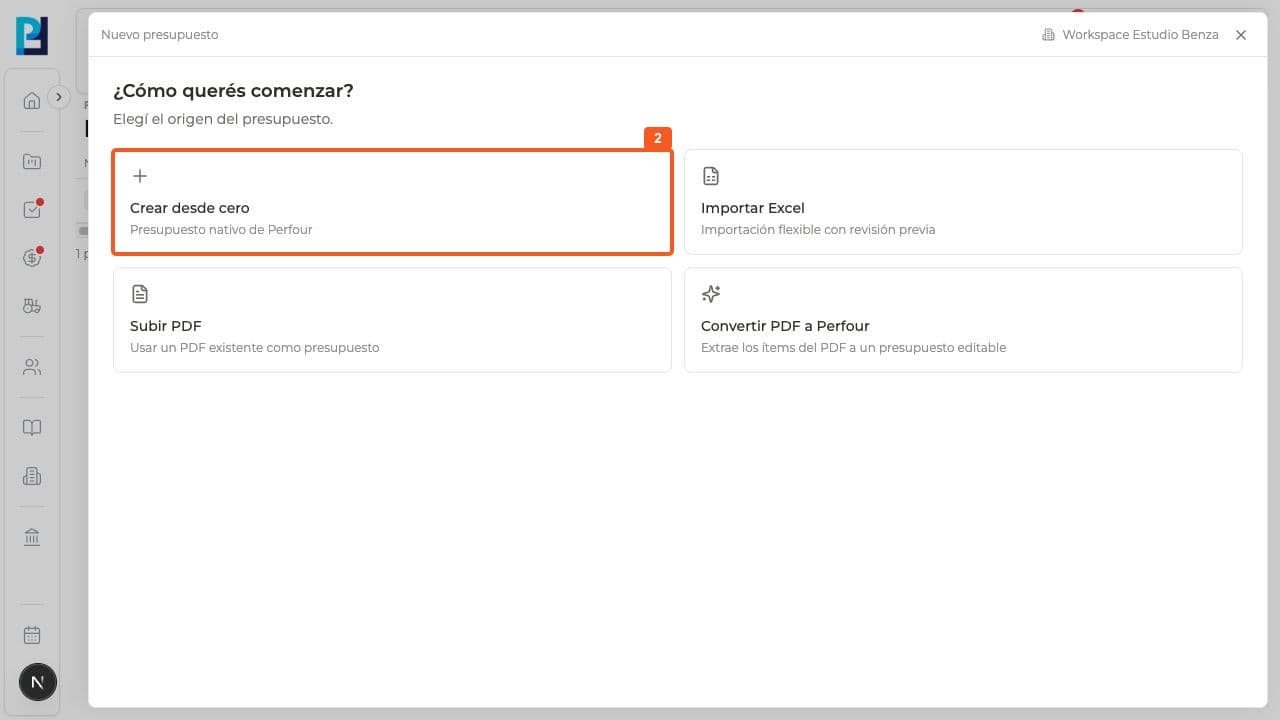Click the heading ¿Cómo querés comenzar?
The height and width of the screenshot is (720, 1280).
[x=233, y=91]
